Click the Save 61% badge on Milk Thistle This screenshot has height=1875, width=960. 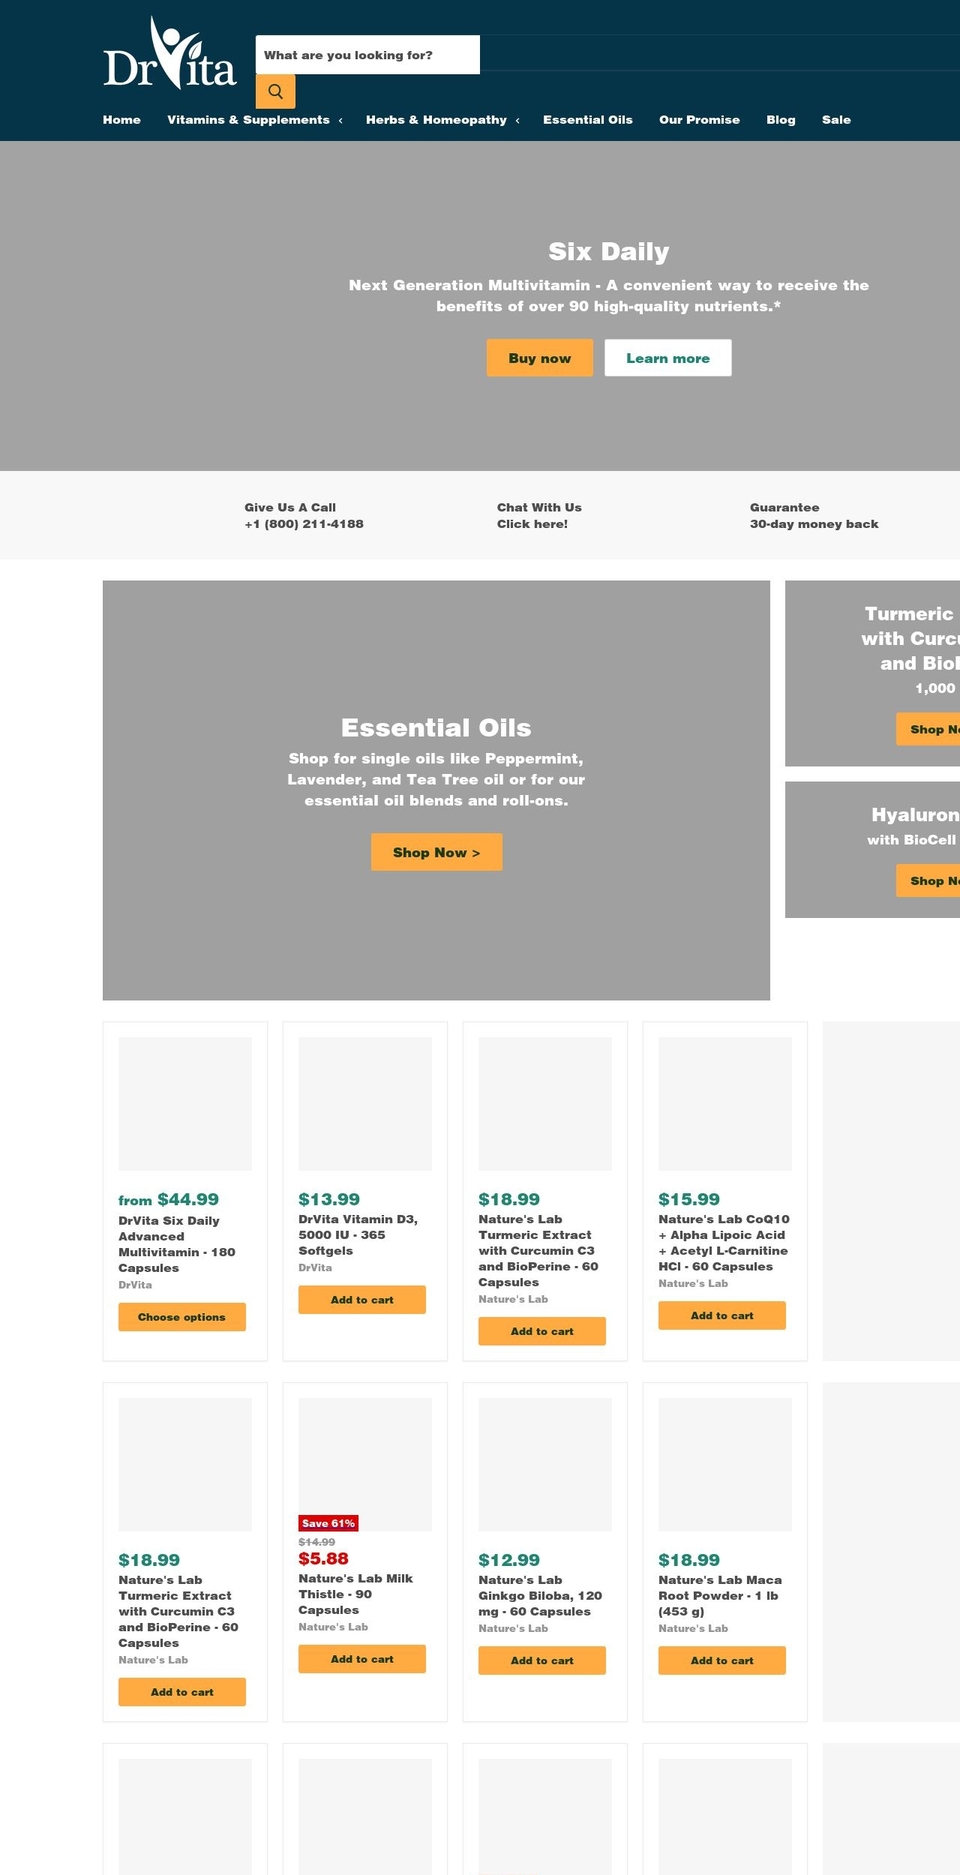pos(329,1523)
